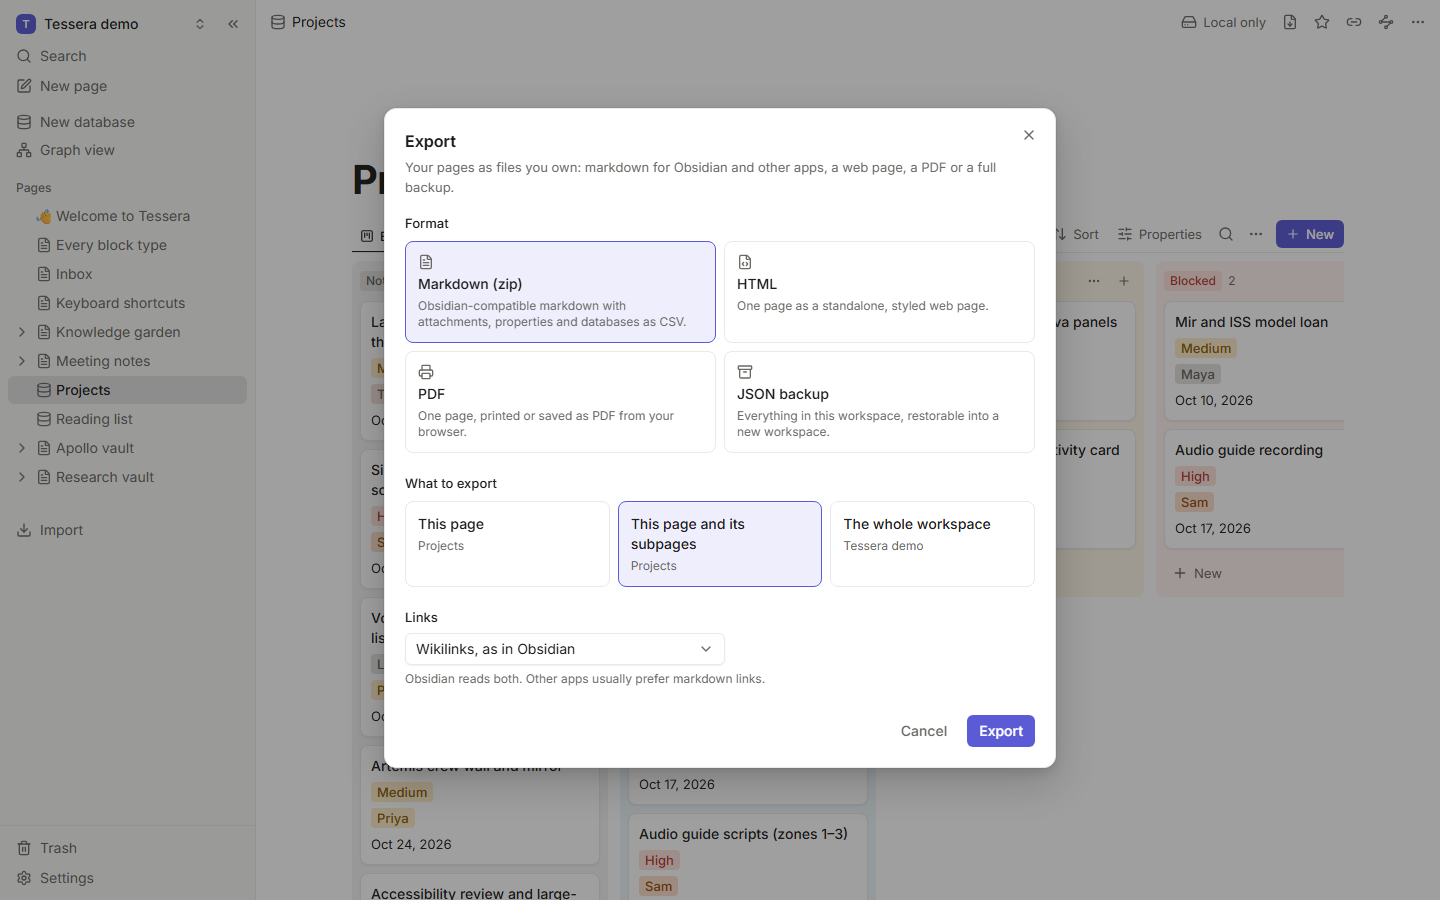Expand the Meeting notes page tree

coord(22,361)
